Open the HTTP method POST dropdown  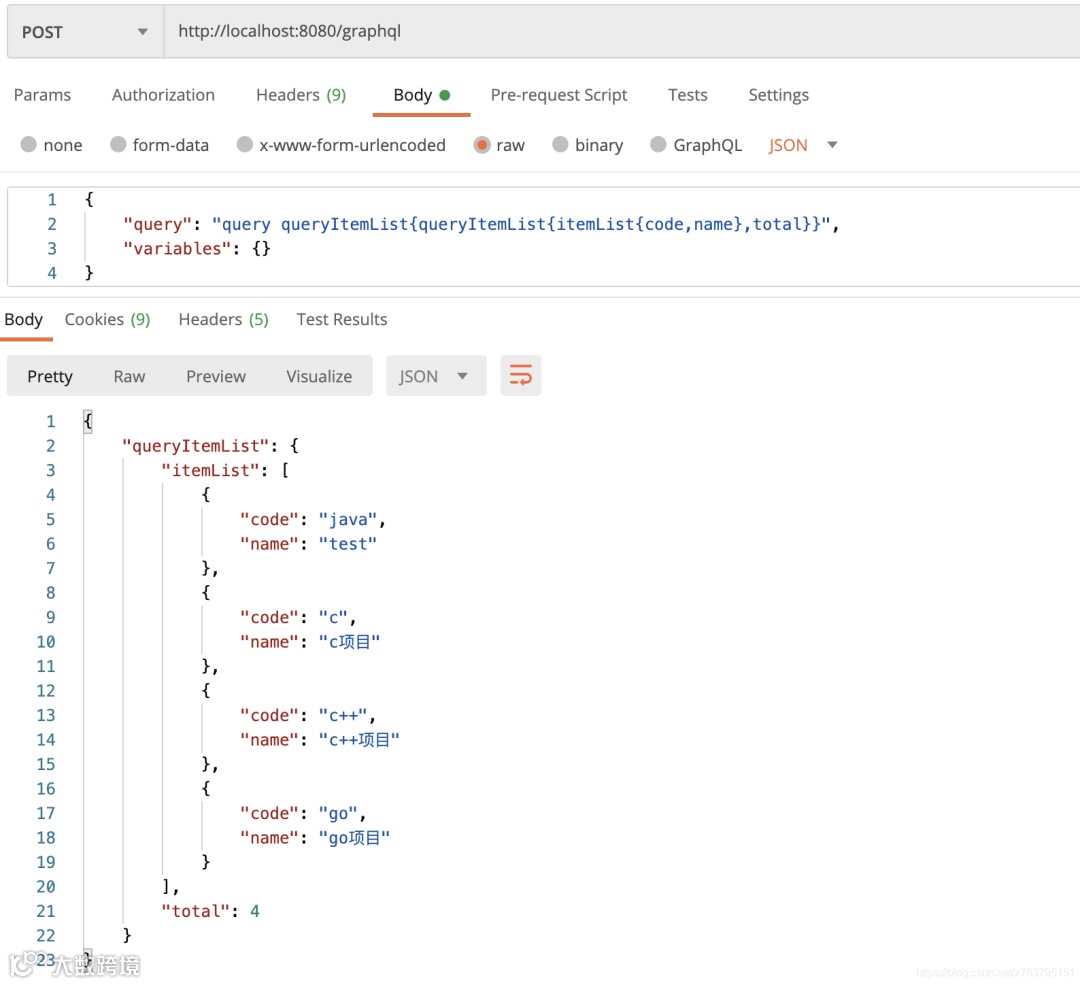coord(85,32)
